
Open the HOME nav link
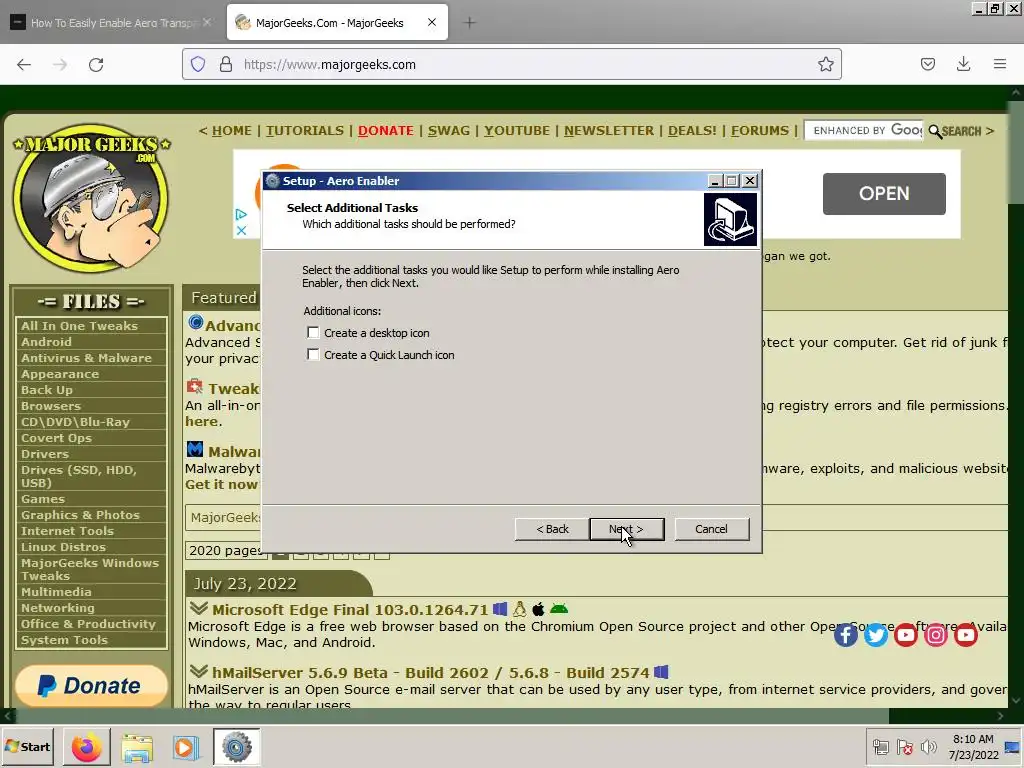click(x=232, y=131)
